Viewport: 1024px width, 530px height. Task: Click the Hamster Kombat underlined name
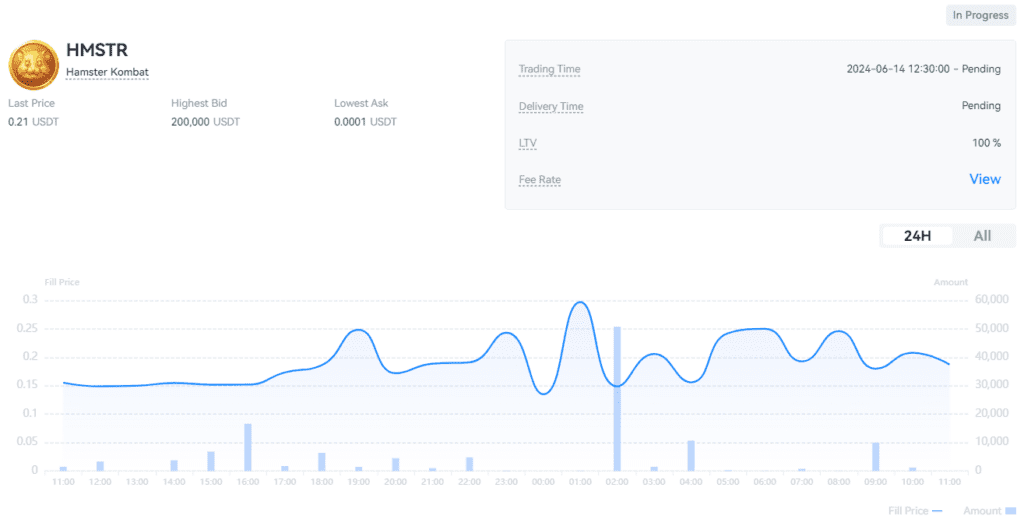pos(107,72)
